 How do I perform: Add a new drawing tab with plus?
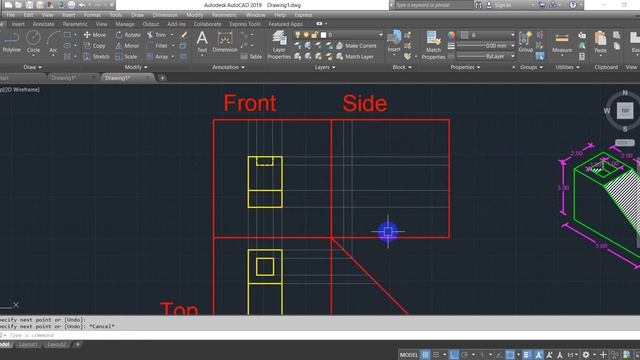click(162, 78)
